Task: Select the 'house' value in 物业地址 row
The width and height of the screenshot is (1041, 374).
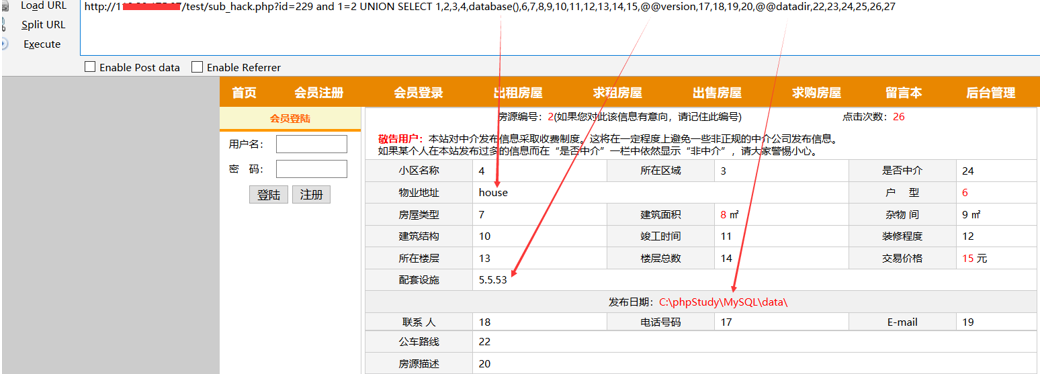Action: click(493, 193)
